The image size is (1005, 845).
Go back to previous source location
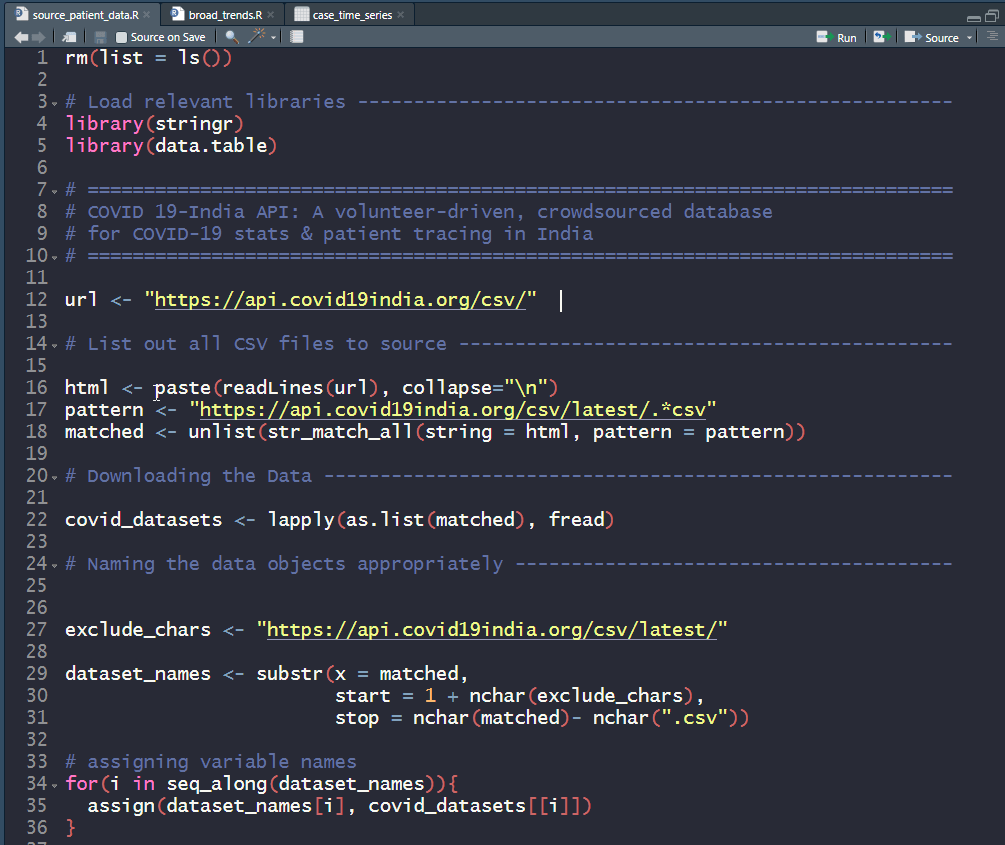coord(21,37)
